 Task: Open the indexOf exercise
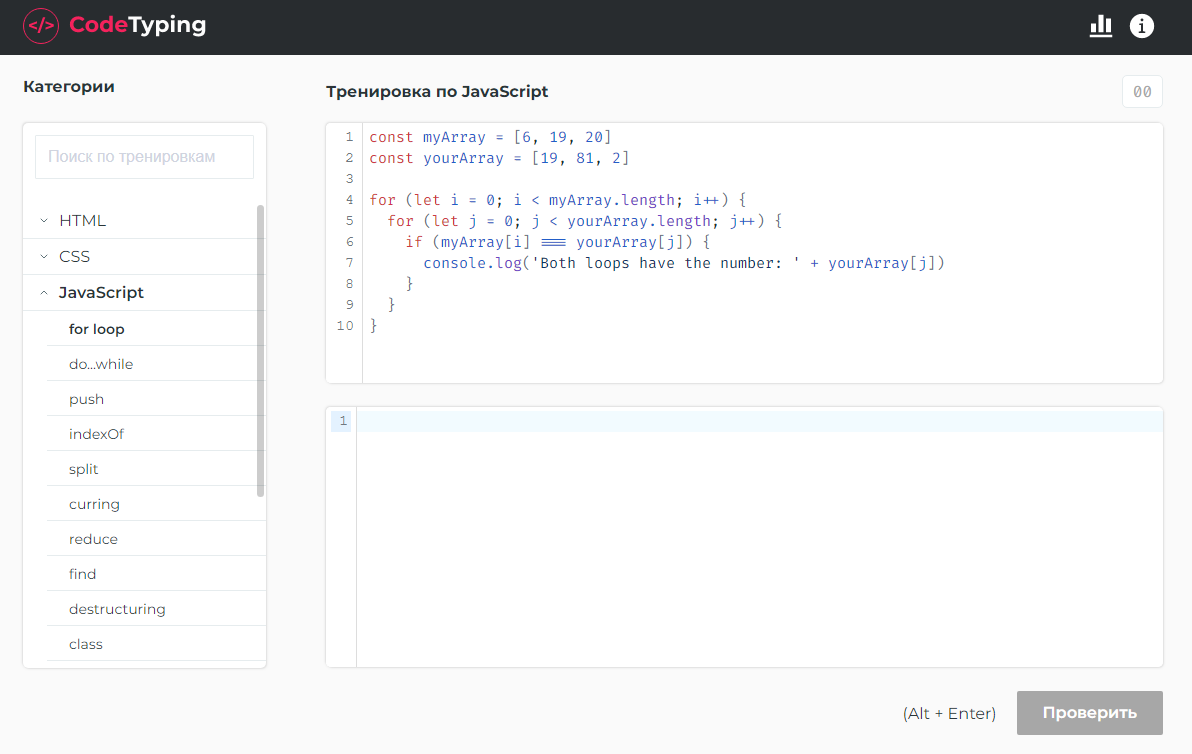pyautogui.click(x=98, y=433)
